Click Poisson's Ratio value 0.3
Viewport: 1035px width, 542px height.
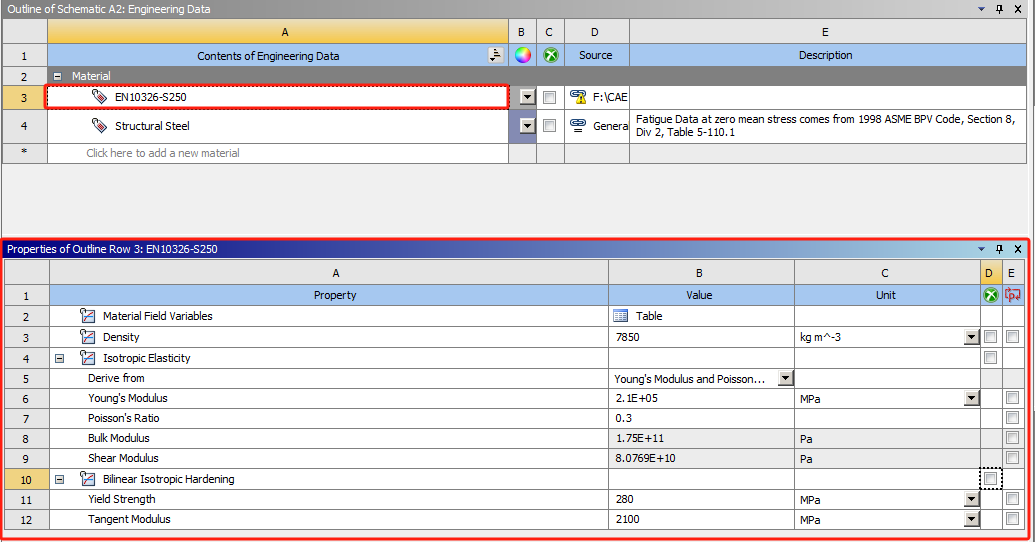pos(624,418)
